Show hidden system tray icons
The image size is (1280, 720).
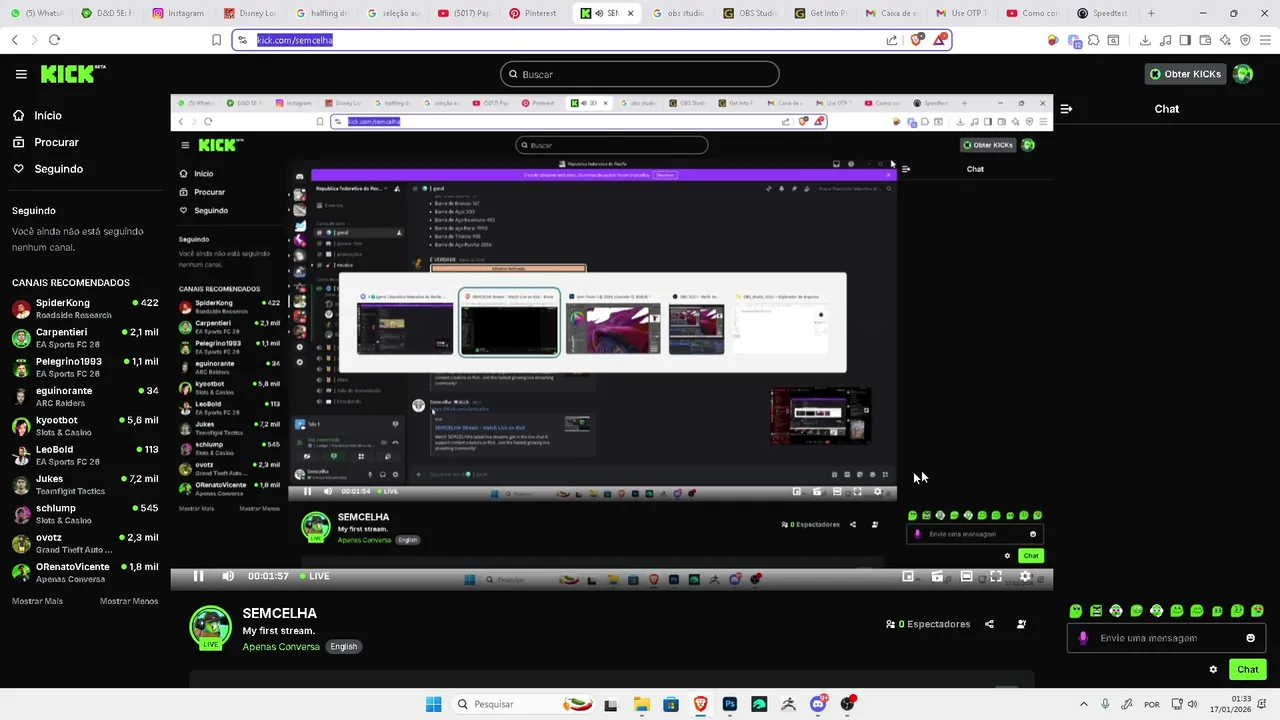(x=1083, y=704)
